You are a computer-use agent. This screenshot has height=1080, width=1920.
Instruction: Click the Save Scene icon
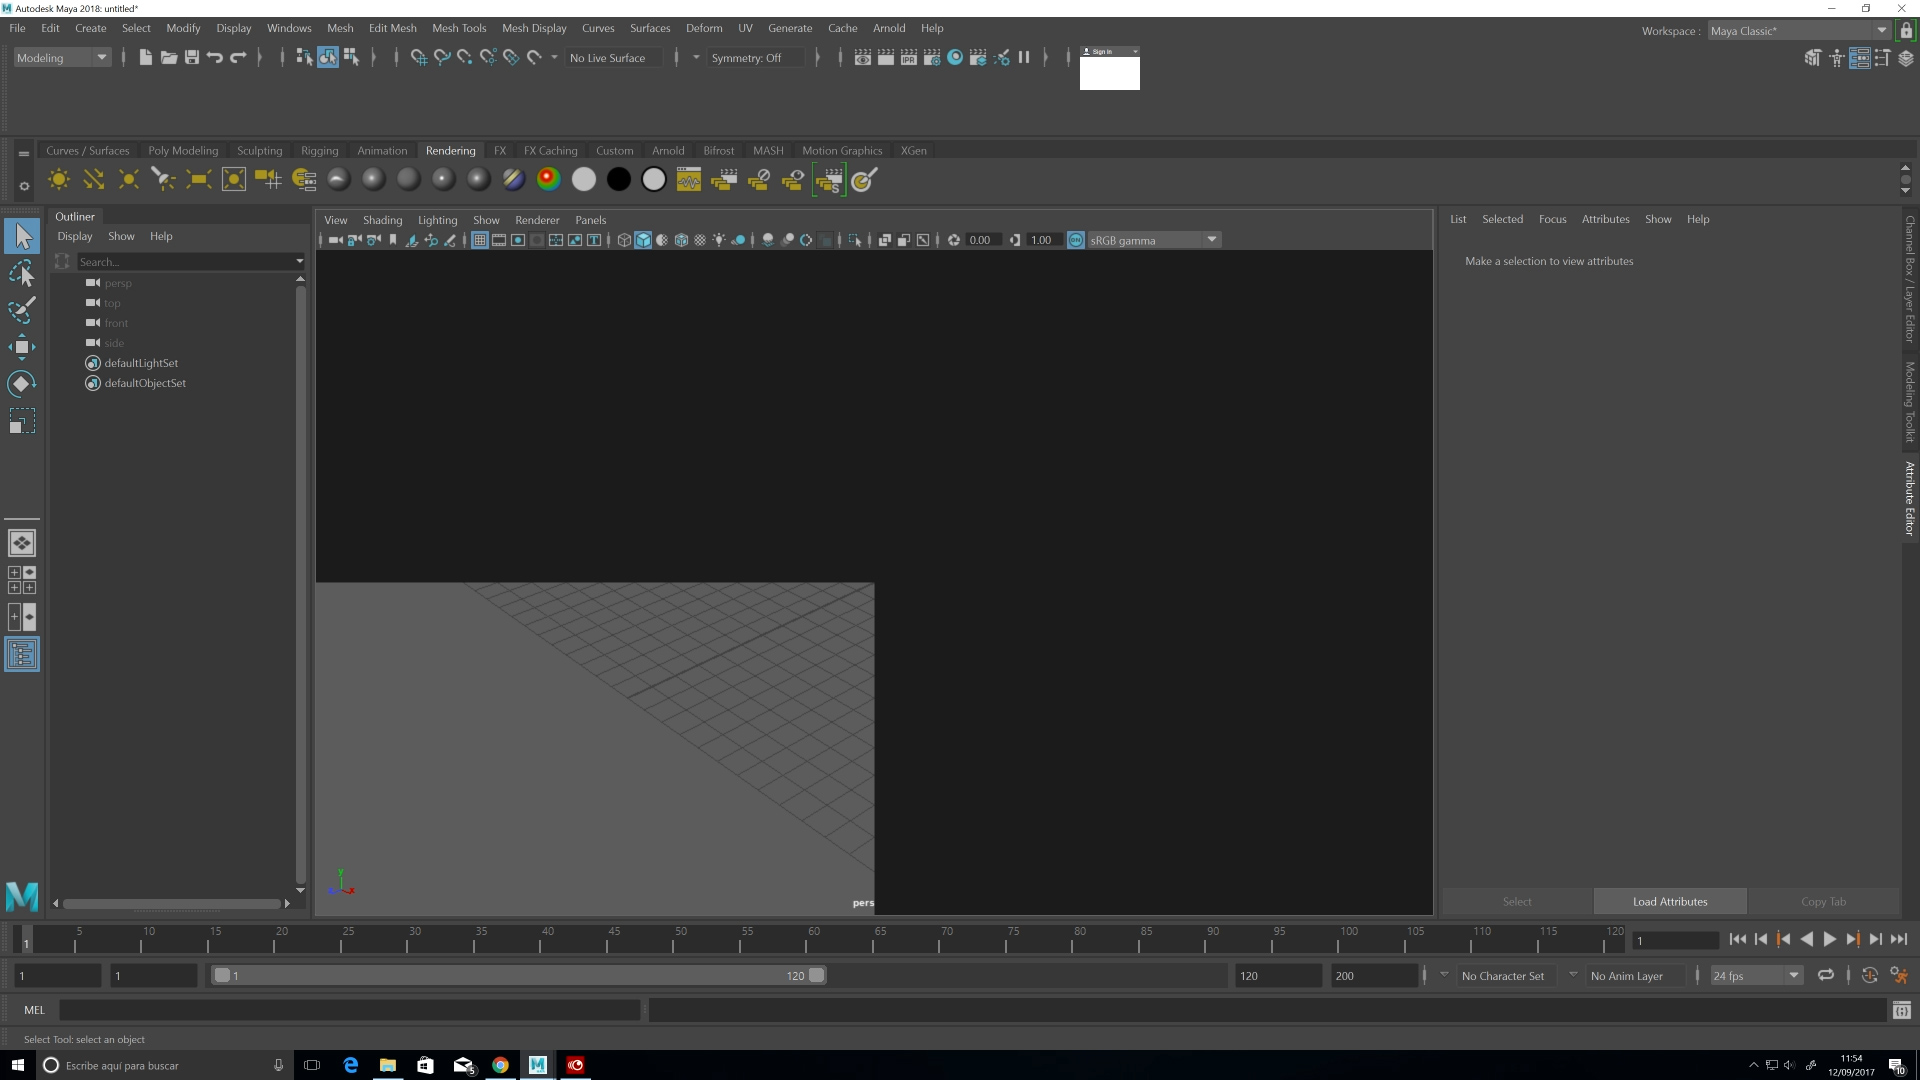pos(192,58)
